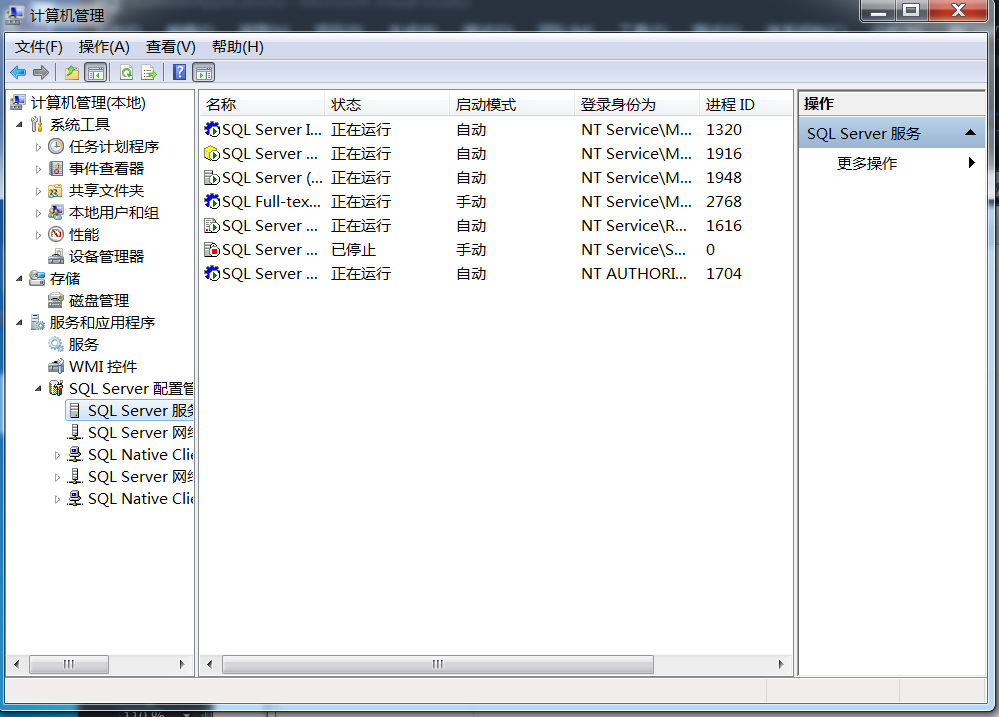999x717 pixels.
Task: Click the tree pane horizontal scrollbar thumb
Action: coord(69,664)
